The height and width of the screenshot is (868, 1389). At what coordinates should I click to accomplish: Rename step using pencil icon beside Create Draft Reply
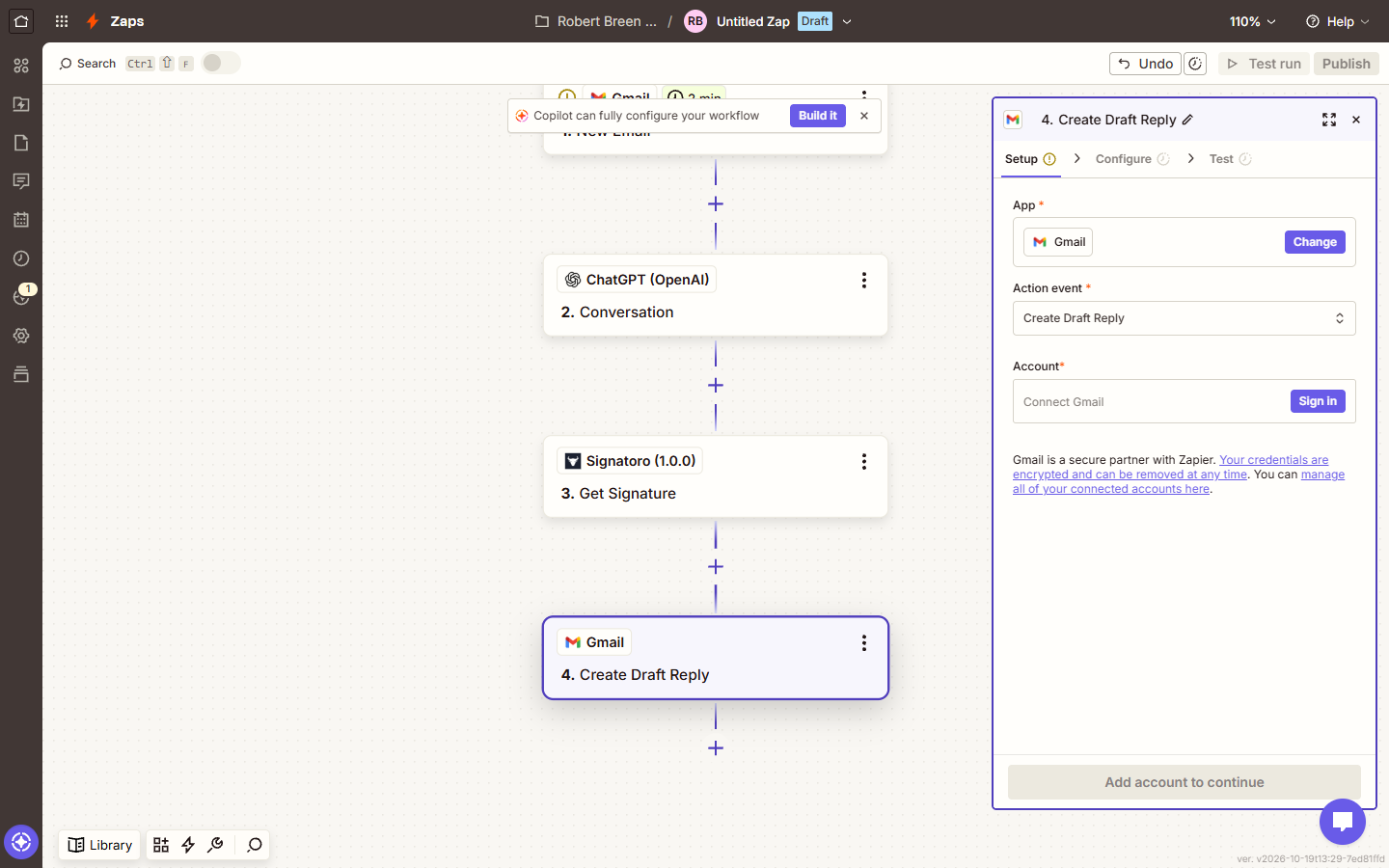1188,120
